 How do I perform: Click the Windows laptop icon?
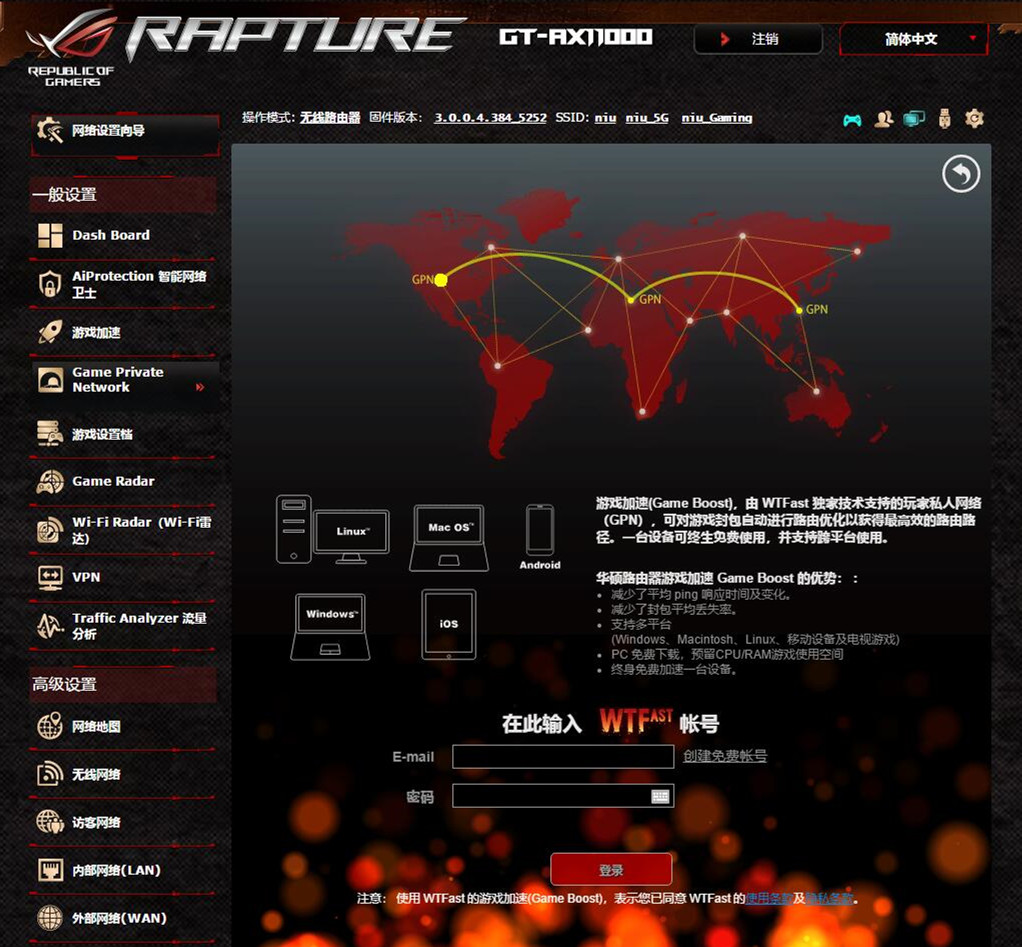click(330, 626)
